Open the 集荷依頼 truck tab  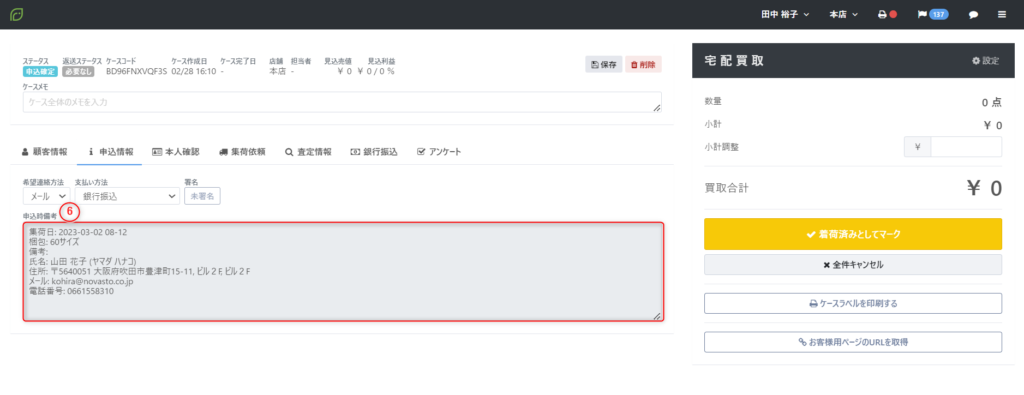tap(242, 151)
